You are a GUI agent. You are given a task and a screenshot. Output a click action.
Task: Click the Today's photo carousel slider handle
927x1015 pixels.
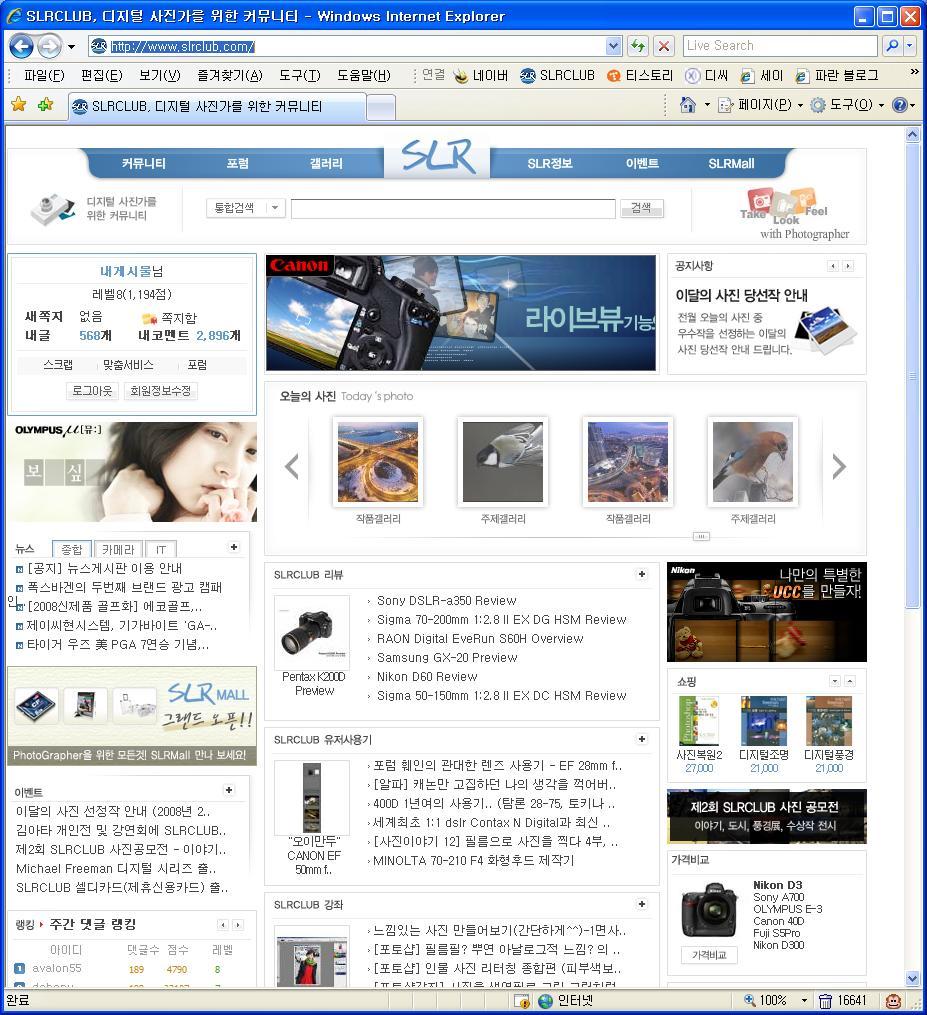(x=701, y=537)
